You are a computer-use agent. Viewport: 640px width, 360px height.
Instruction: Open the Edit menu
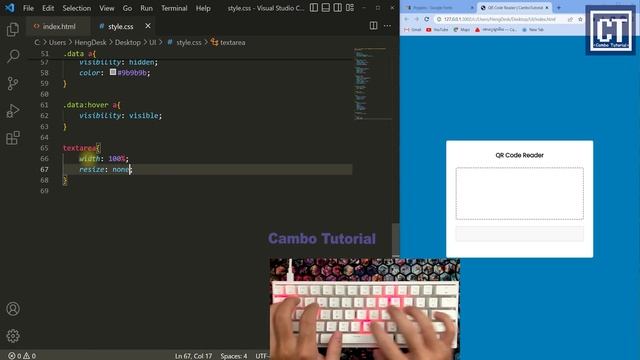tap(48, 8)
